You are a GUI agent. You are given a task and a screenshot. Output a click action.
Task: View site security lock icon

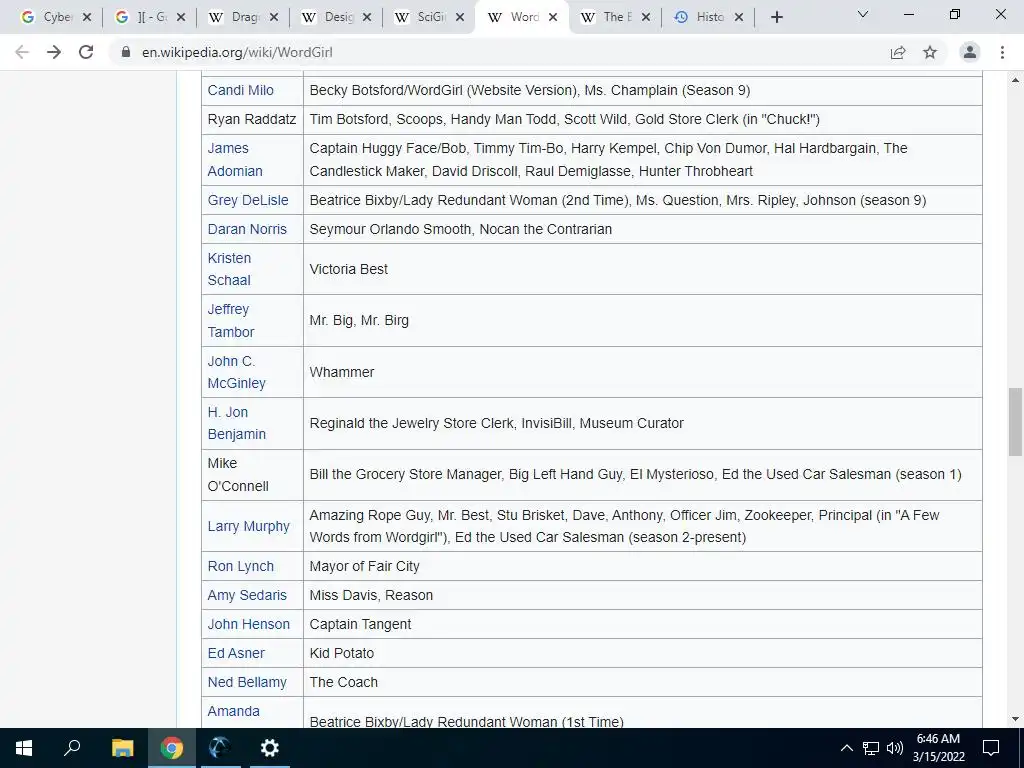126,52
